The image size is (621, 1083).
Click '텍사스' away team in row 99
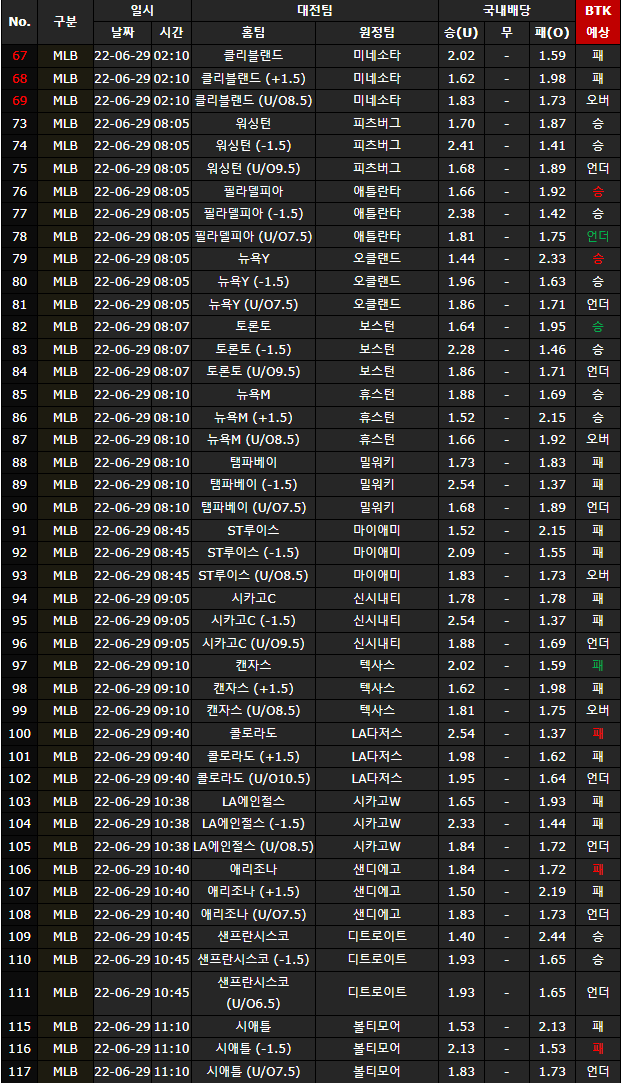click(377, 711)
